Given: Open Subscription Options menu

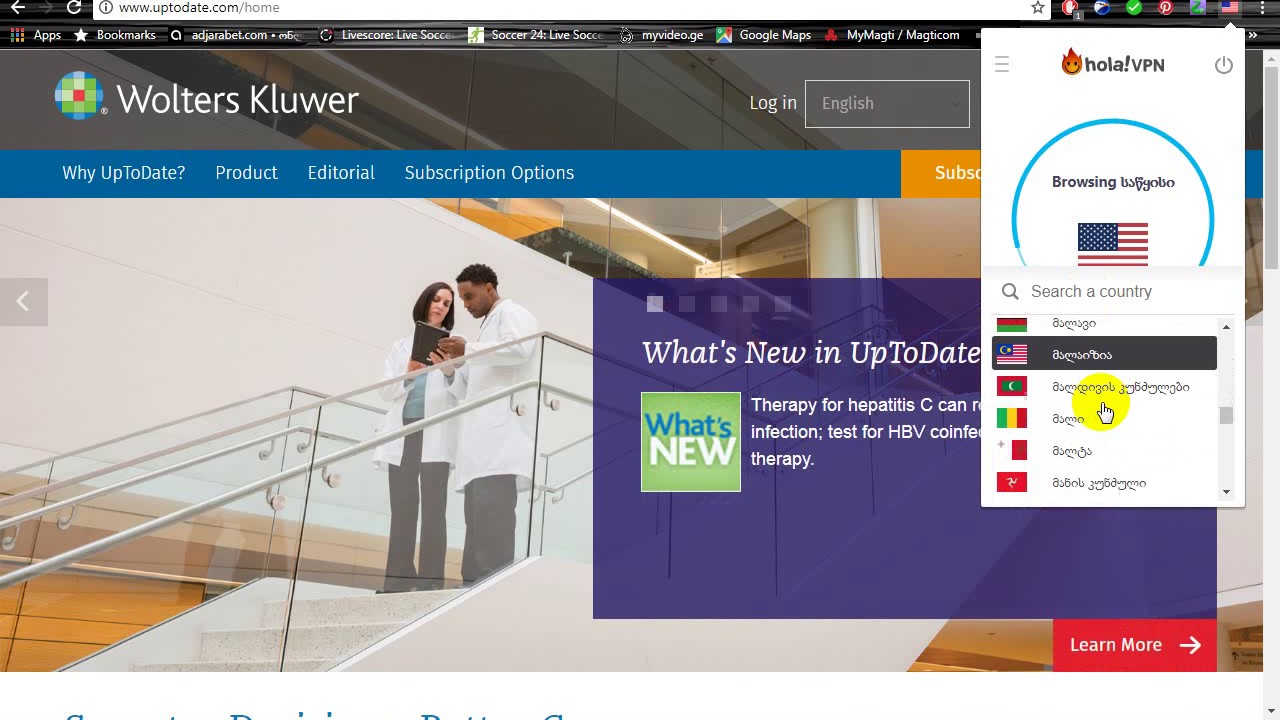Looking at the screenshot, I should pyautogui.click(x=489, y=173).
